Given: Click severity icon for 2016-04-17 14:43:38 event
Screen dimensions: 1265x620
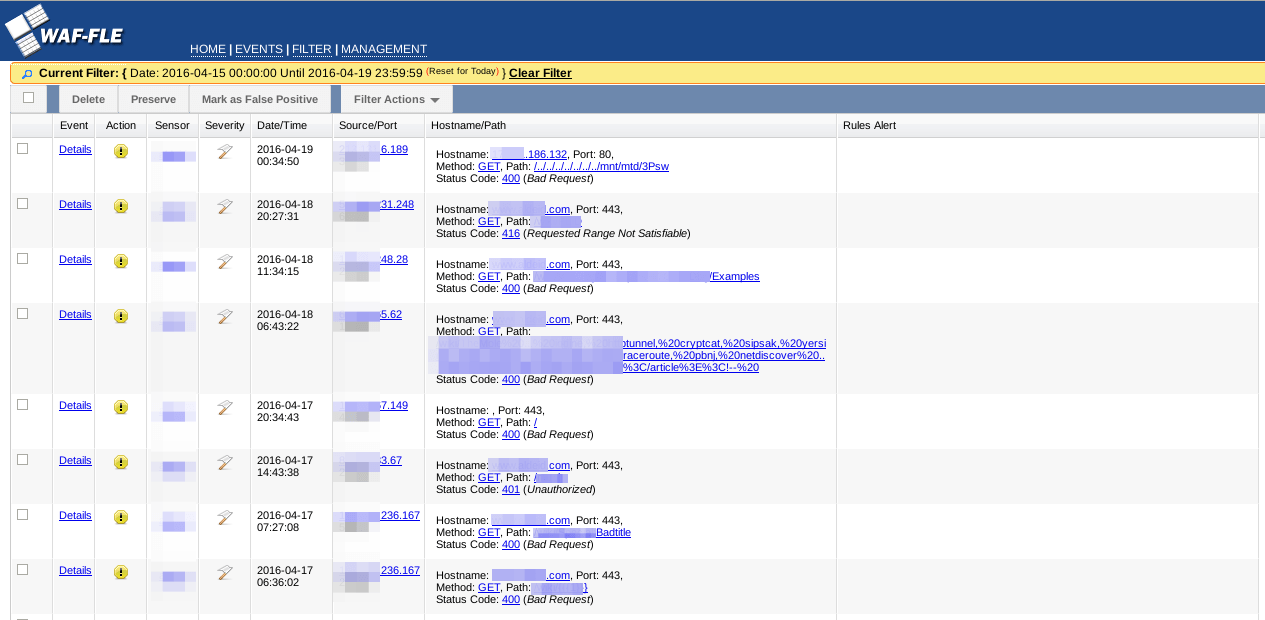Looking at the screenshot, I should [225, 462].
